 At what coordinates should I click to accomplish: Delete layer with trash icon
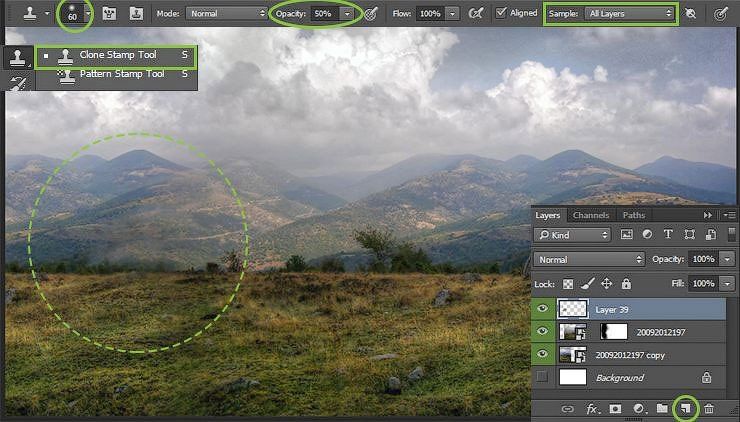(x=709, y=409)
